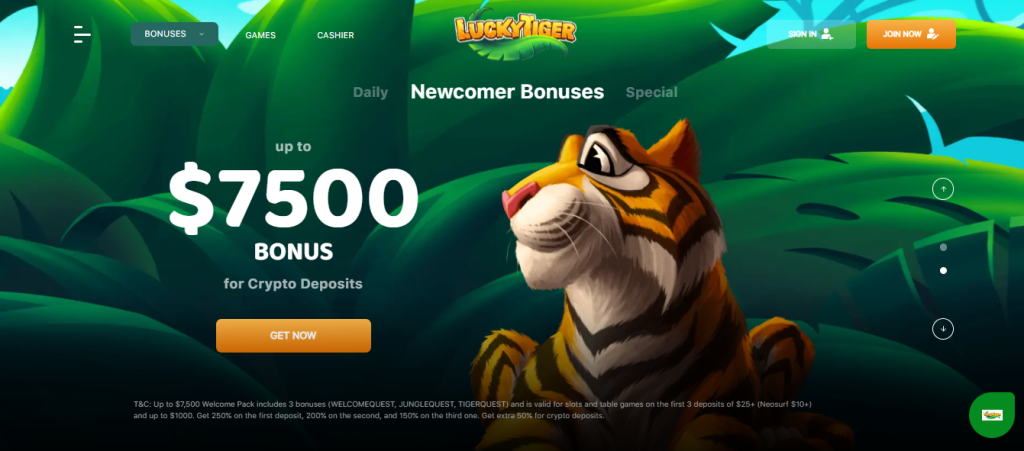Screen dimensions: 1024x451
Task: Open the CASHIER menu item
Action: point(336,35)
